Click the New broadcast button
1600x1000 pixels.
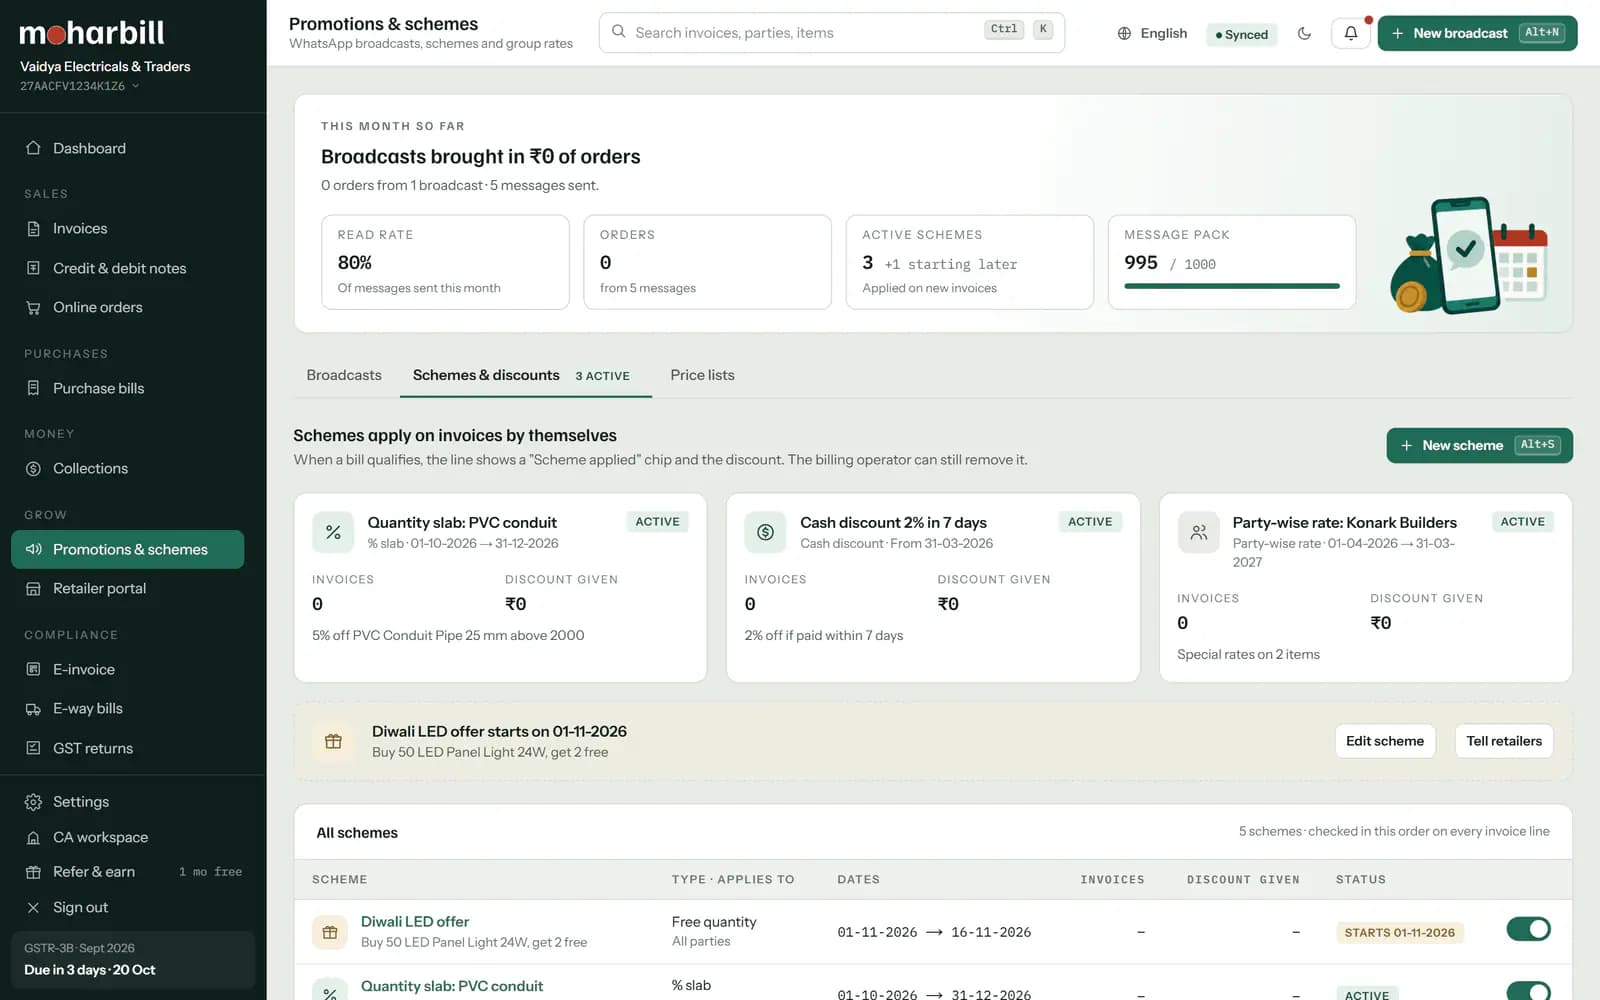[x=1477, y=33]
